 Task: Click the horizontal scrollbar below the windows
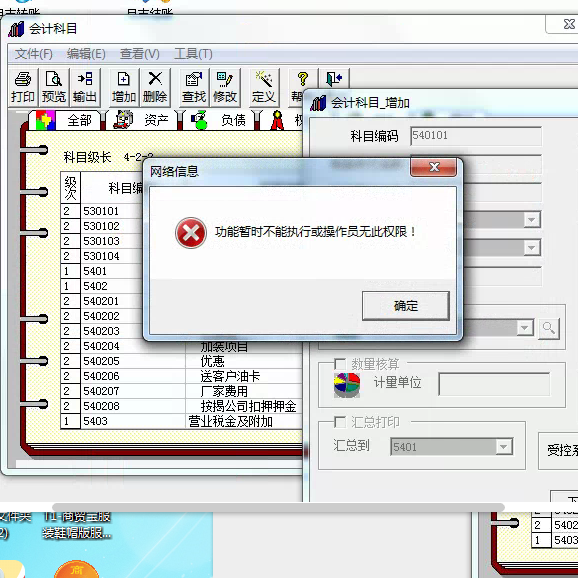[x=278, y=507]
